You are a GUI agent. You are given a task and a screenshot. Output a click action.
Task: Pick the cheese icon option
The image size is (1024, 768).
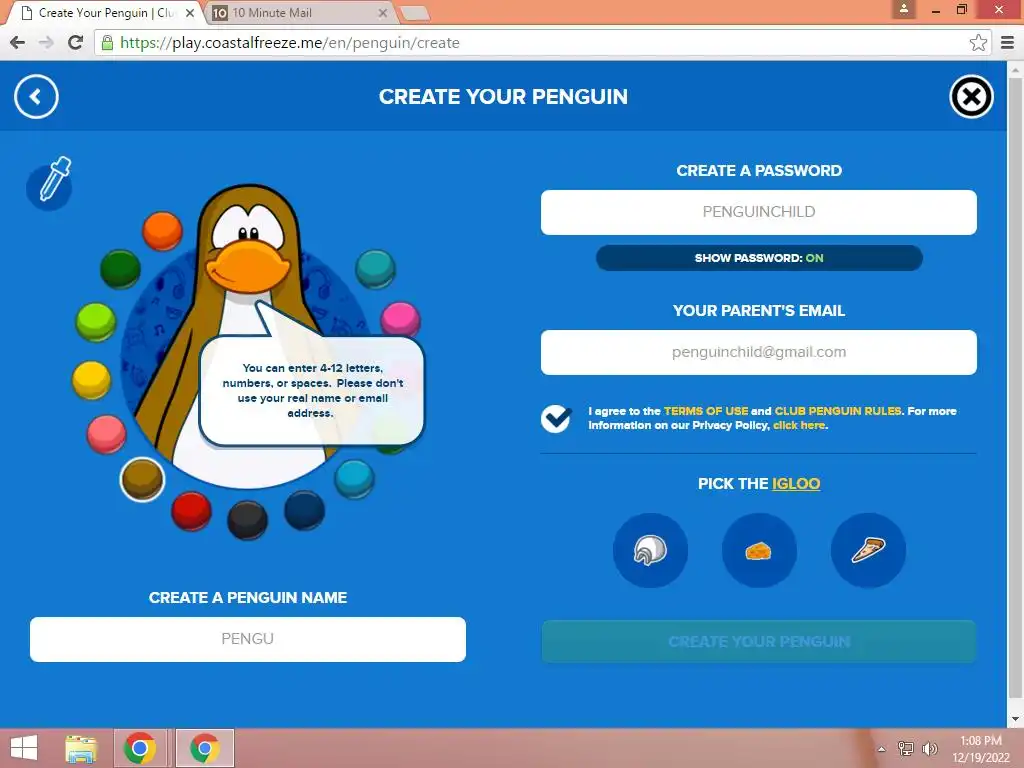coord(759,550)
